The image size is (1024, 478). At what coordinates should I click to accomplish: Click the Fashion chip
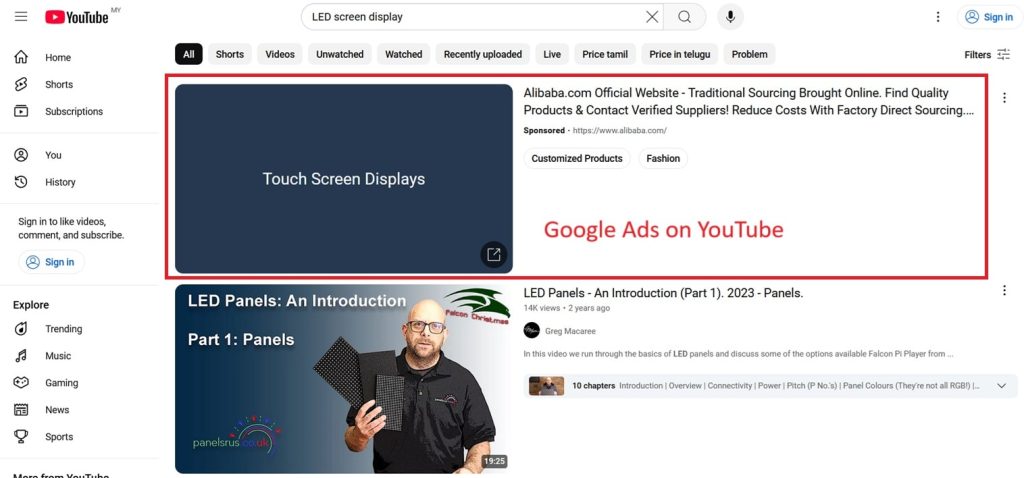(x=663, y=159)
